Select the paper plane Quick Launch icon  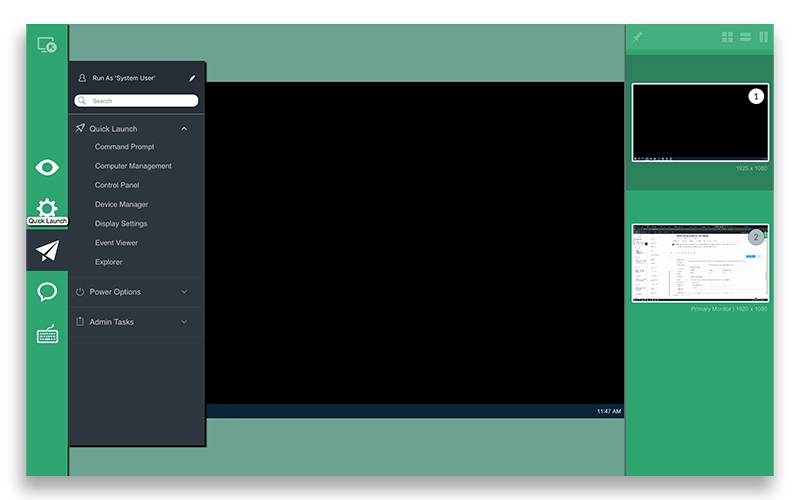point(47,251)
